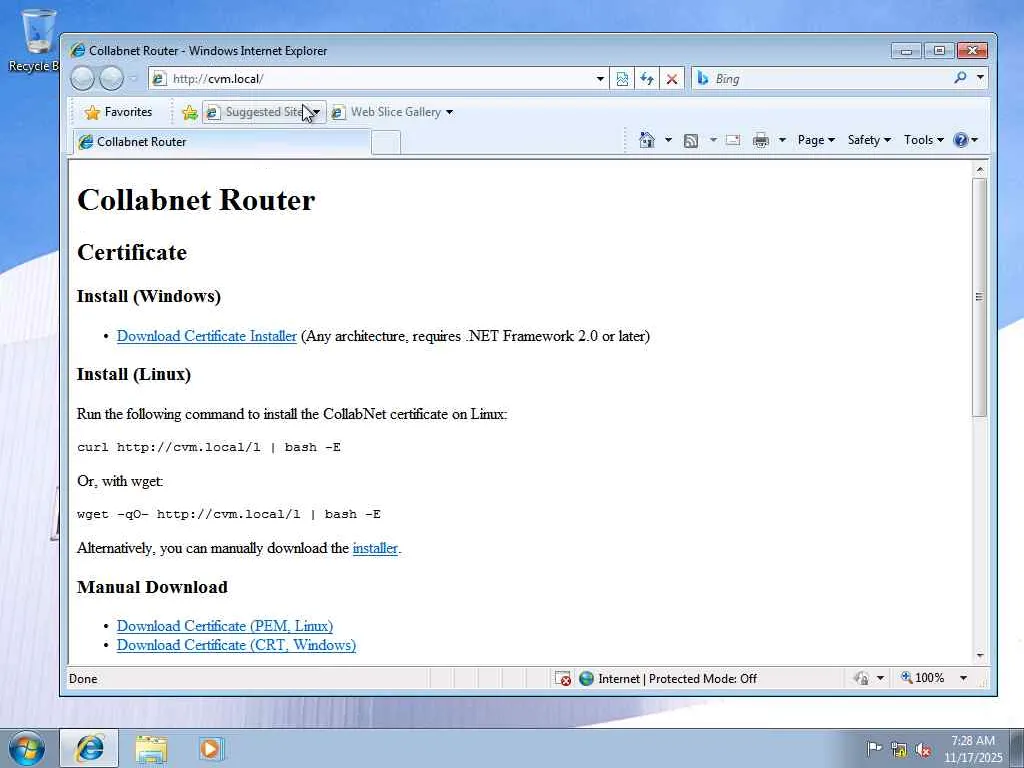Viewport: 1024px width, 768px height.
Task: Expand the address bar autocomplete dropdown
Action: (x=600, y=79)
